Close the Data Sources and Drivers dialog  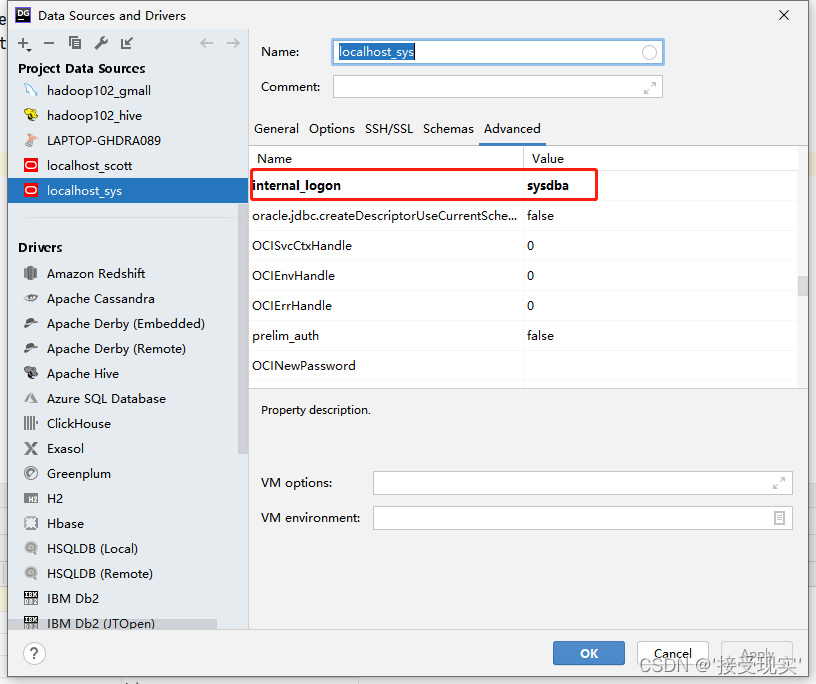click(x=784, y=16)
